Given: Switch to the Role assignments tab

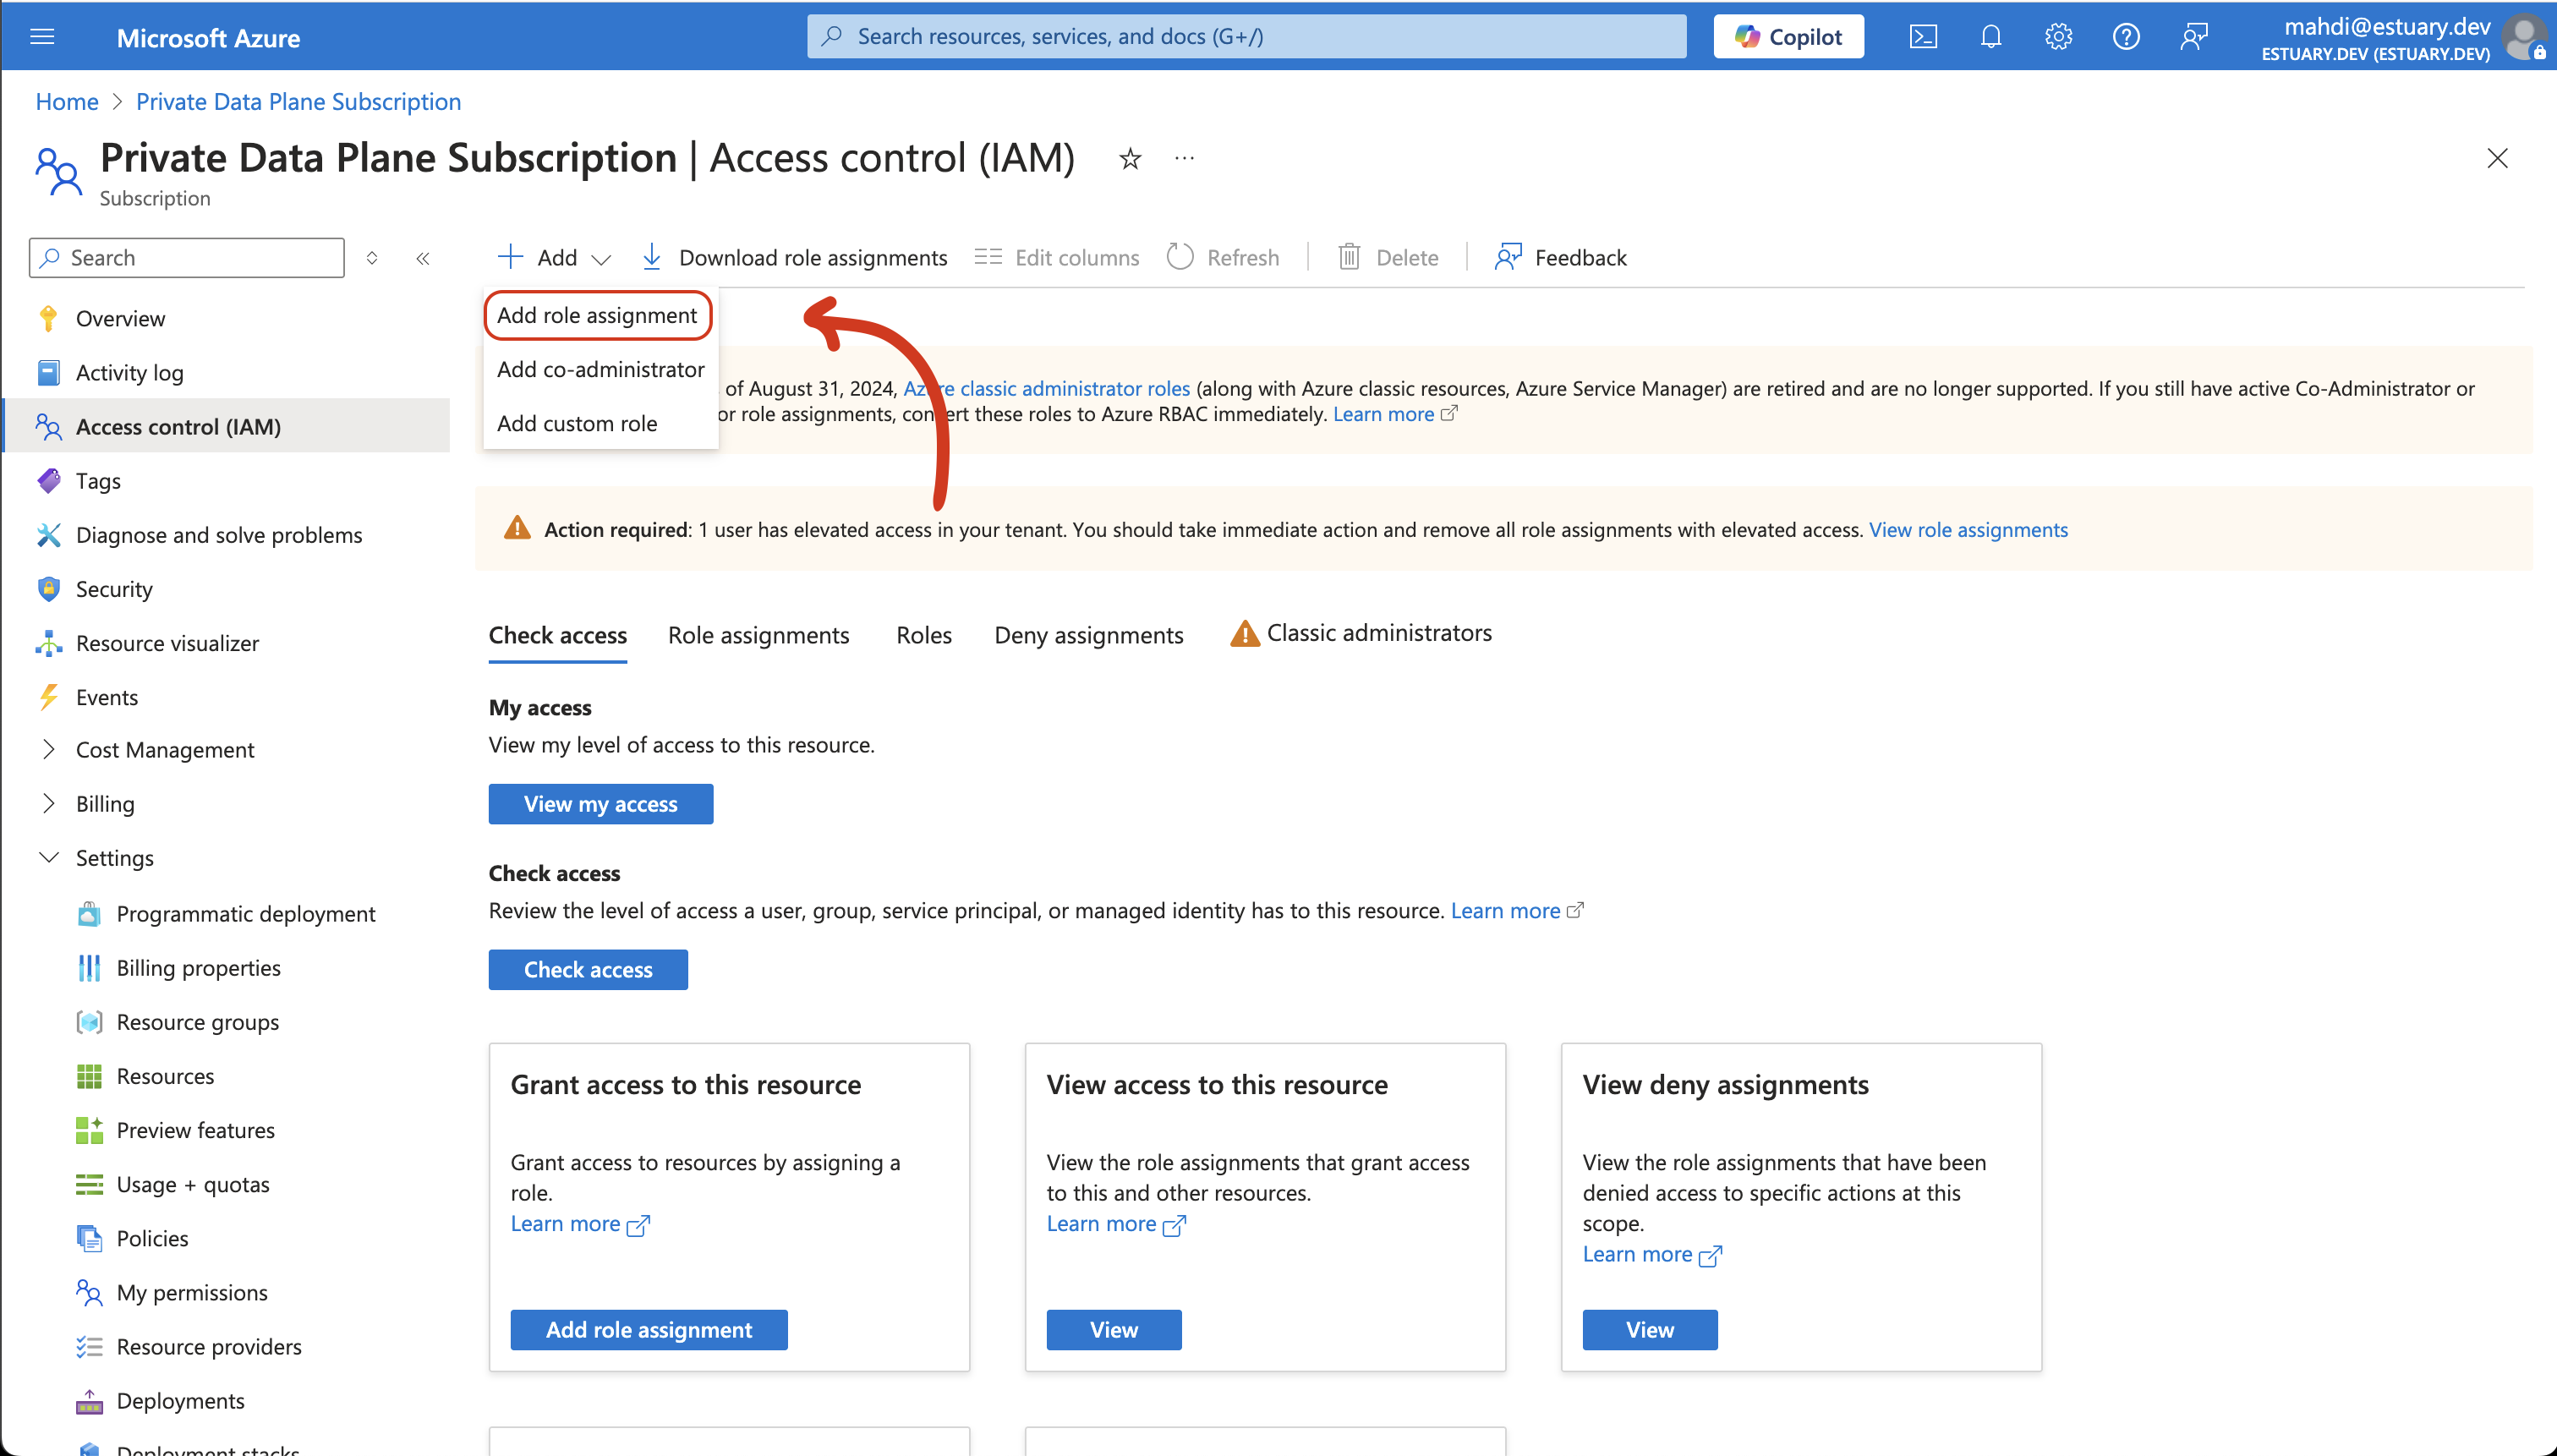Looking at the screenshot, I should pyautogui.click(x=758, y=635).
